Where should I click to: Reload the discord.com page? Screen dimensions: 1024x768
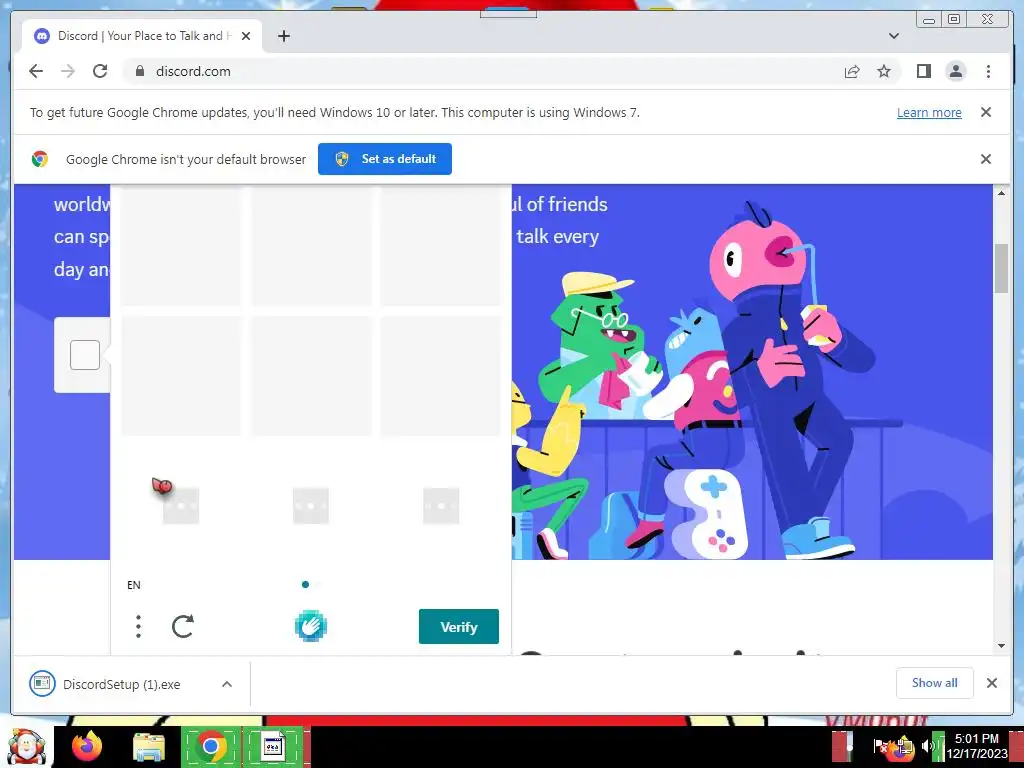100,71
